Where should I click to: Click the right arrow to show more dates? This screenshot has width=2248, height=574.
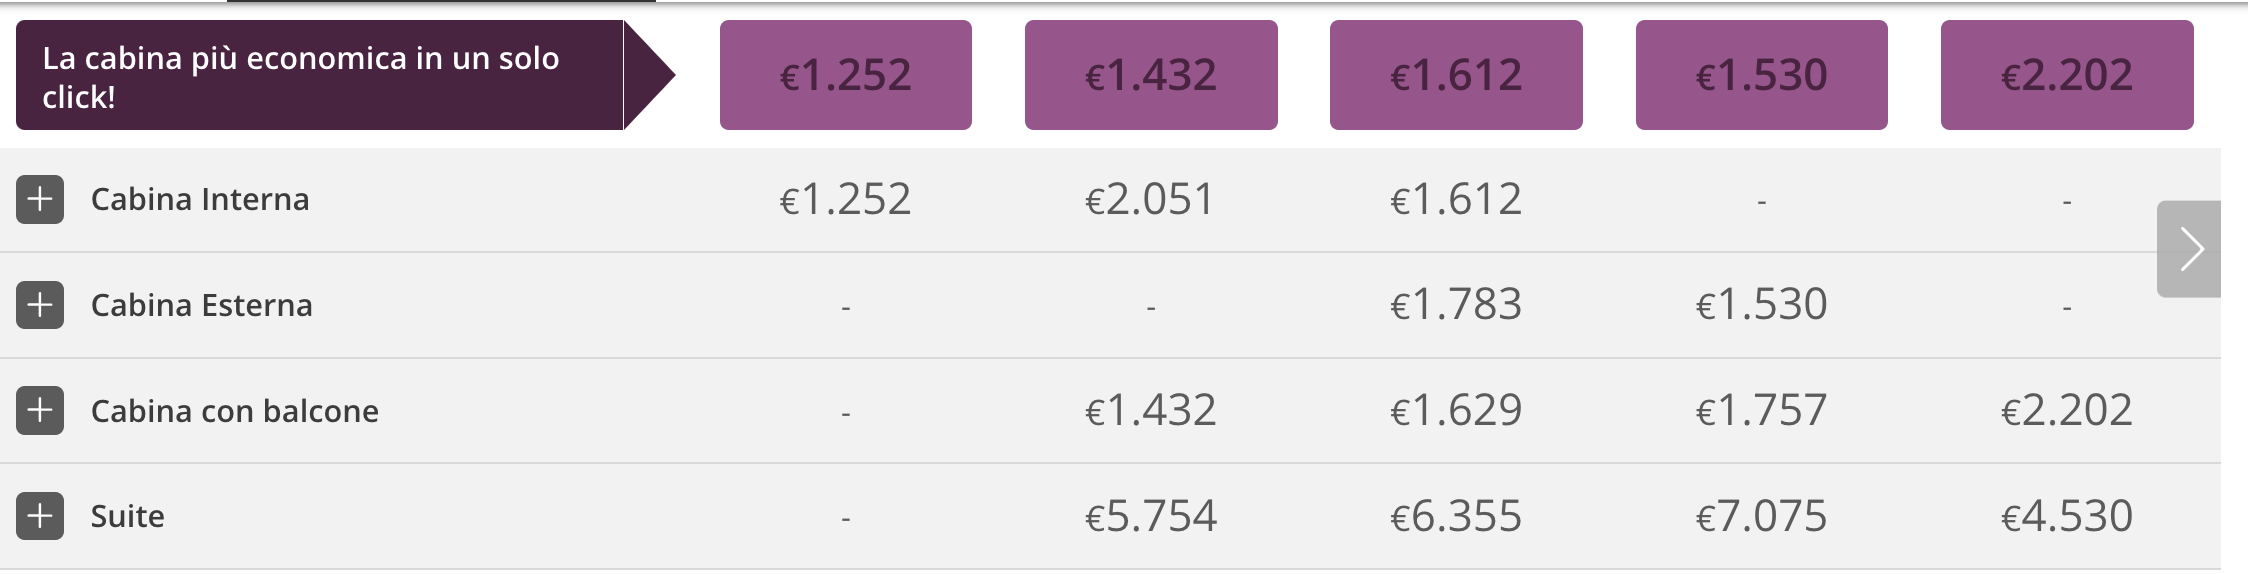click(2188, 249)
